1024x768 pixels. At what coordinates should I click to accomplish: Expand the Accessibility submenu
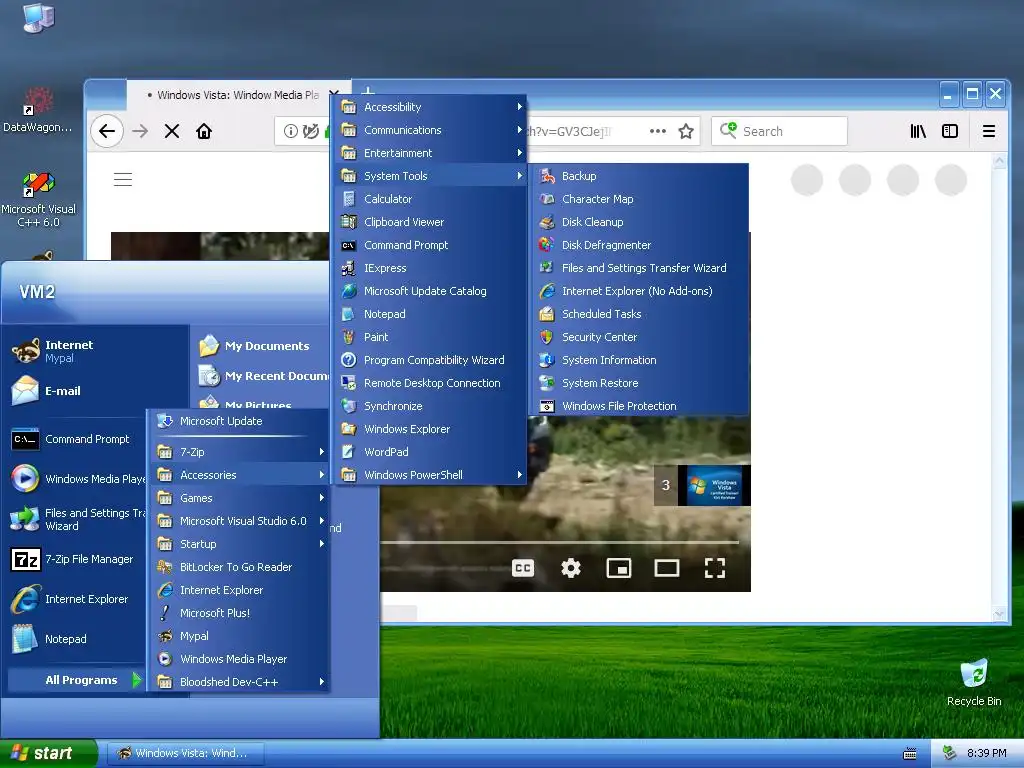click(x=430, y=106)
